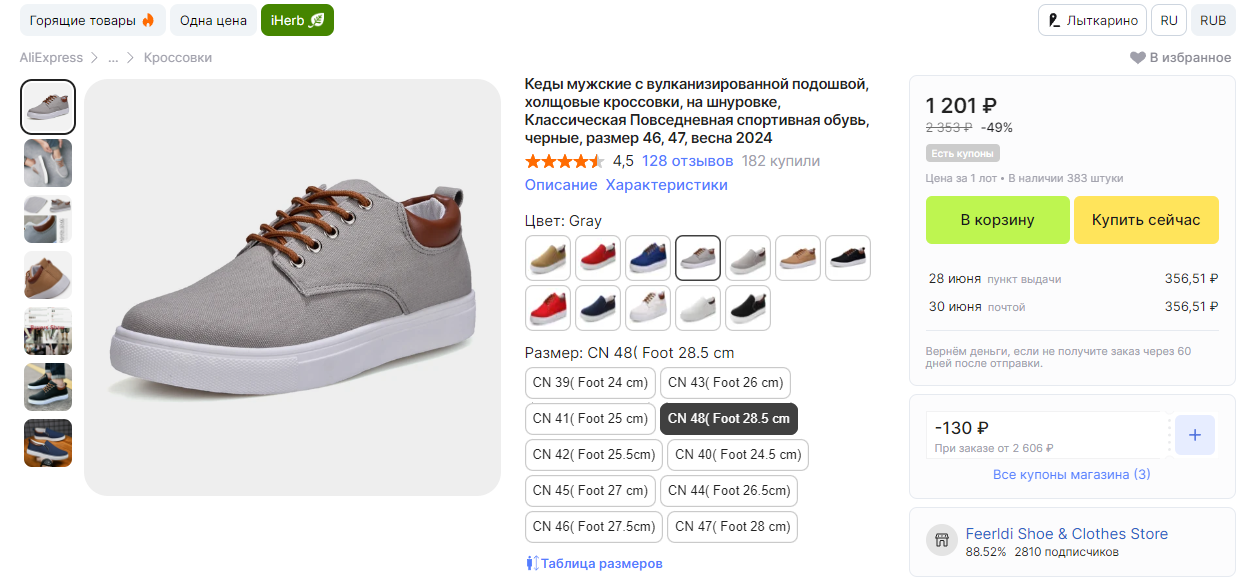Click the orange star rating
This screenshot has height=587, width=1255.
click(x=564, y=161)
